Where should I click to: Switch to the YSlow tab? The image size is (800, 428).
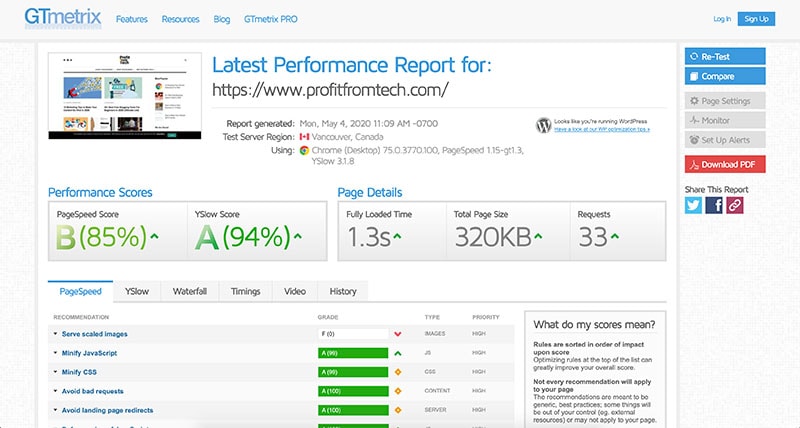137,291
